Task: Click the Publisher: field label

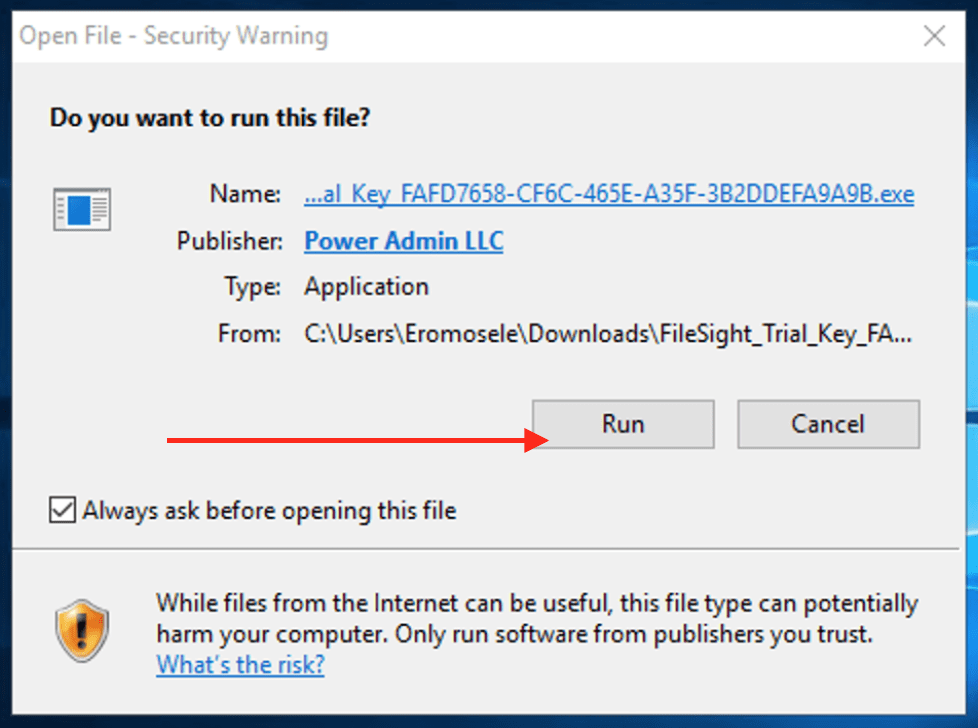Action: point(230,241)
